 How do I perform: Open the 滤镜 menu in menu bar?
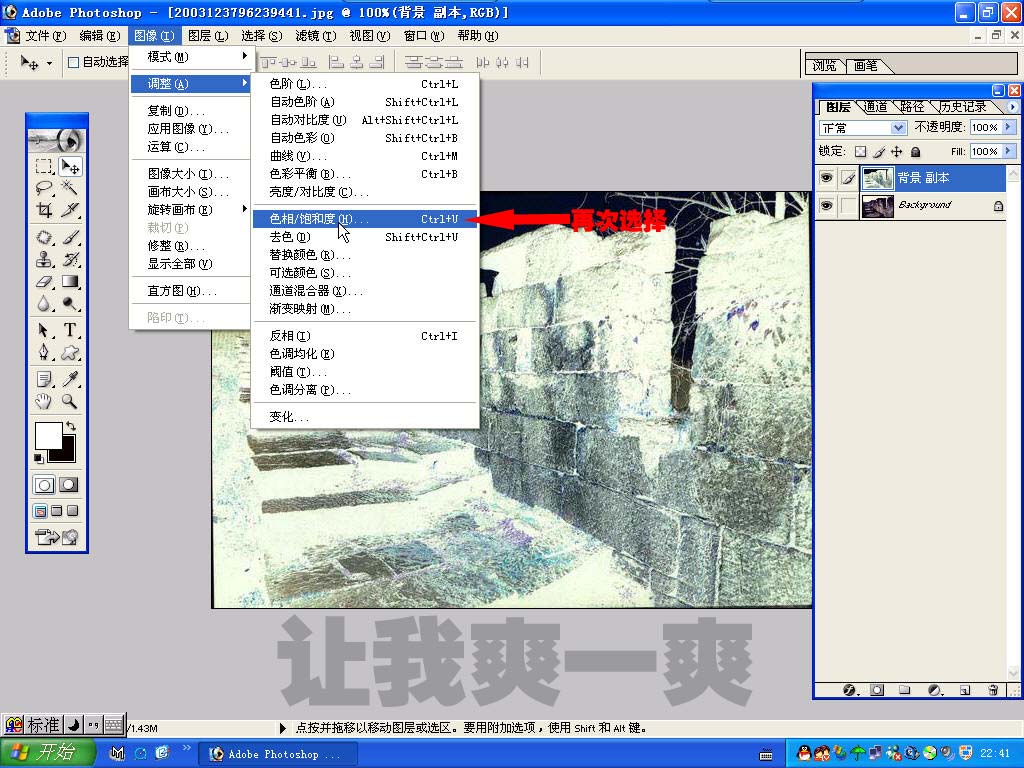coord(314,36)
